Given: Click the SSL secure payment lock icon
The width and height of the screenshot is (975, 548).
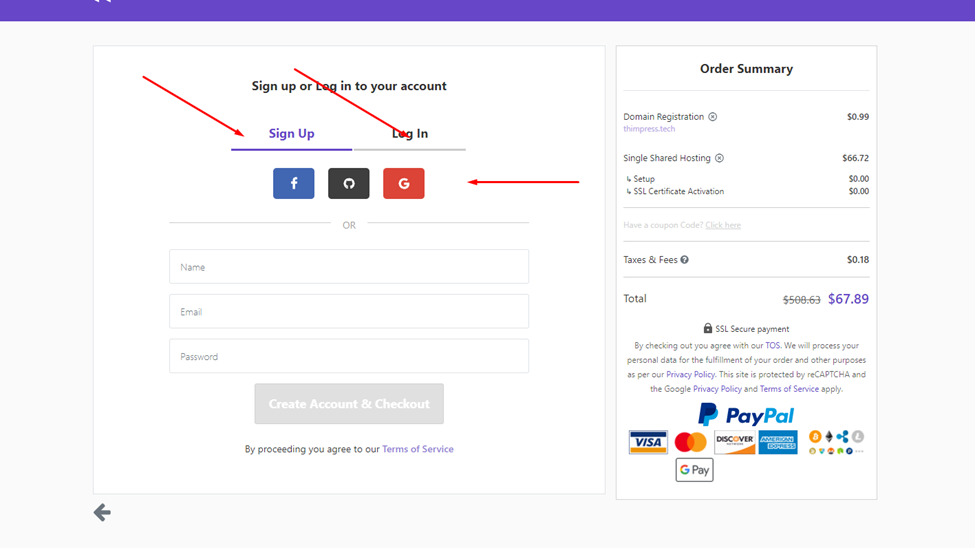Looking at the screenshot, I should (x=708, y=328).
